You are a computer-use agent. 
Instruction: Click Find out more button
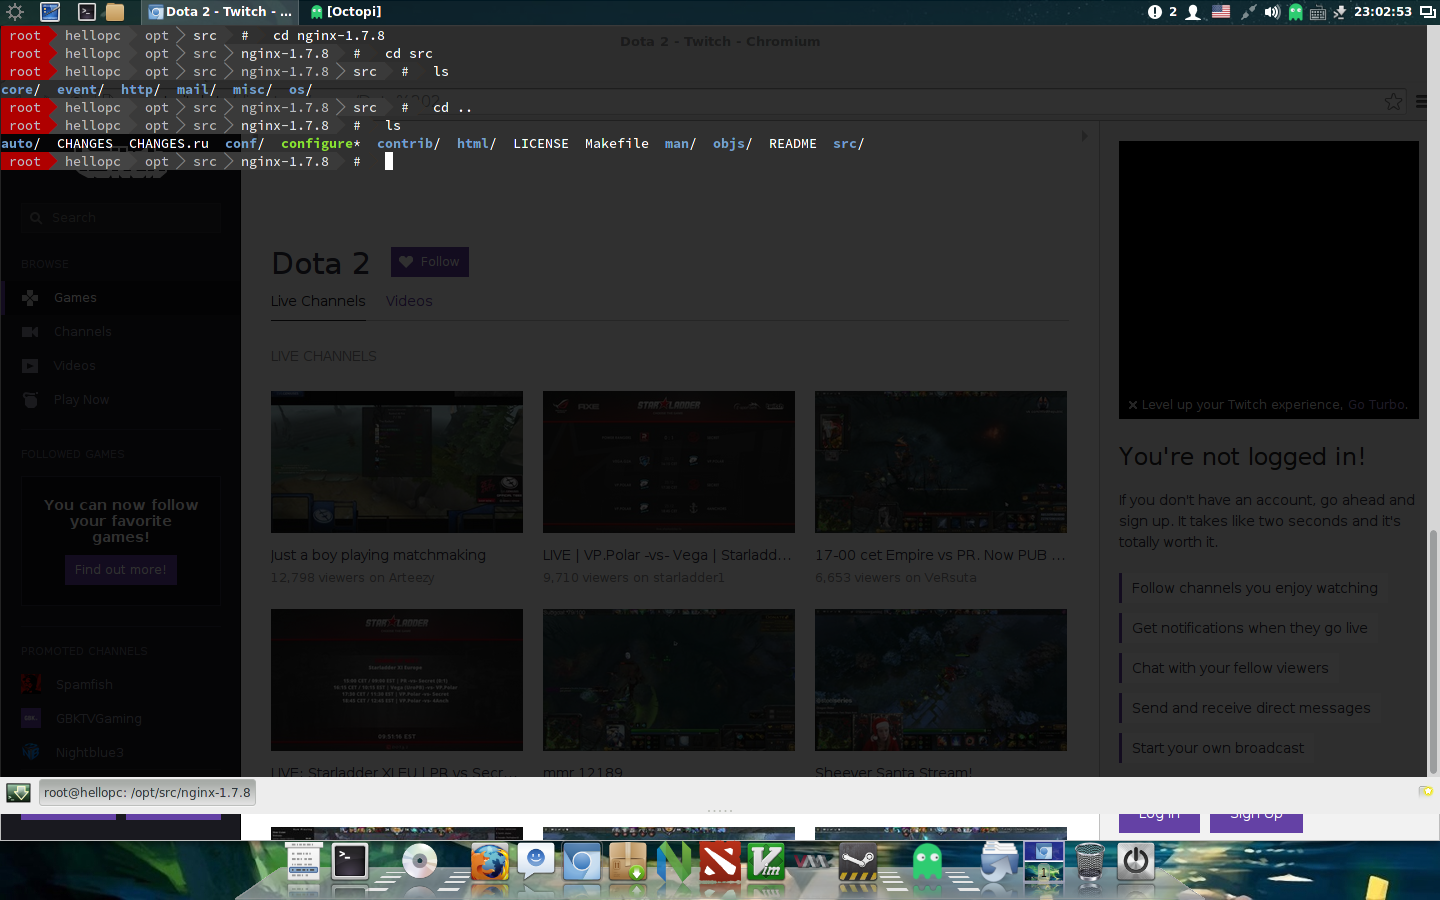[121, 570]
